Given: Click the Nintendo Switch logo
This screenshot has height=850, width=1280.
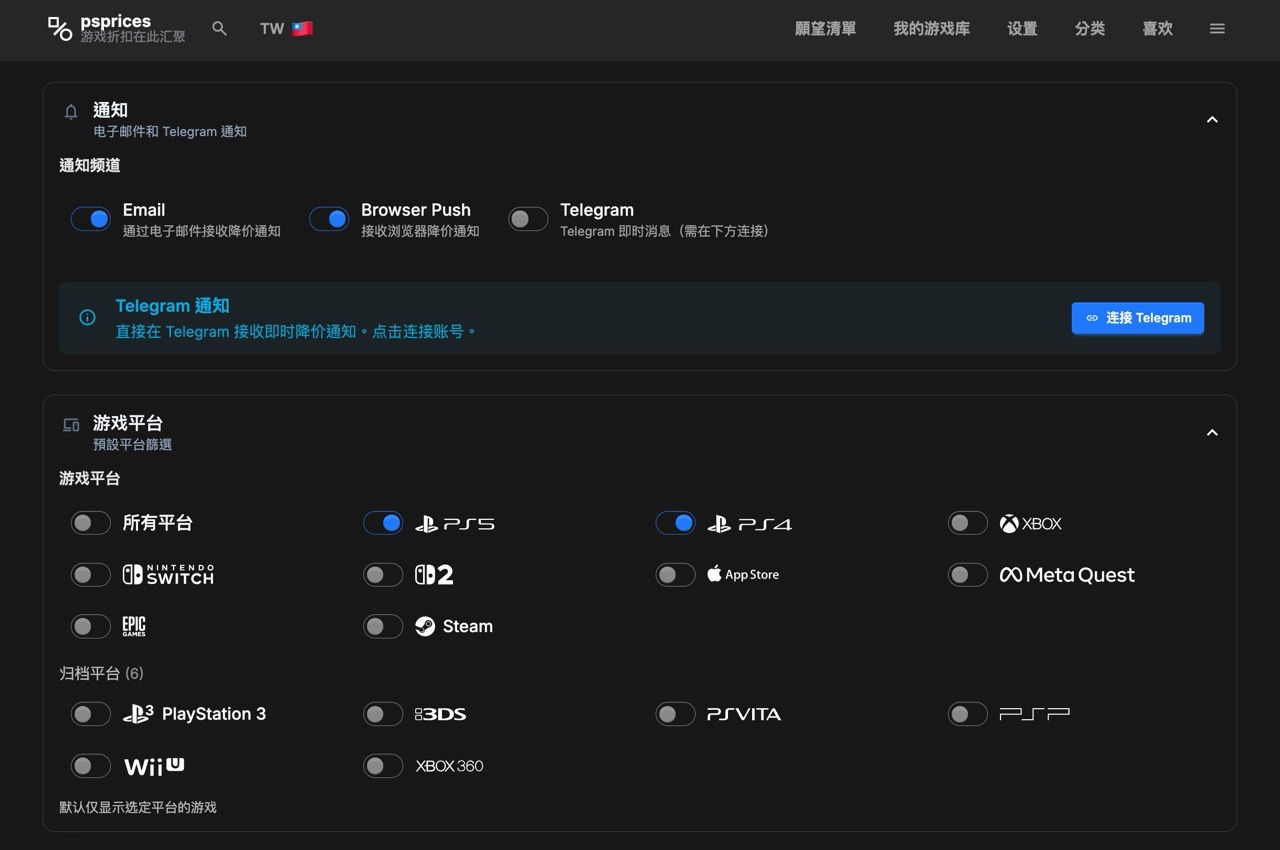Looking at the screenshot, I should point(167,575).
